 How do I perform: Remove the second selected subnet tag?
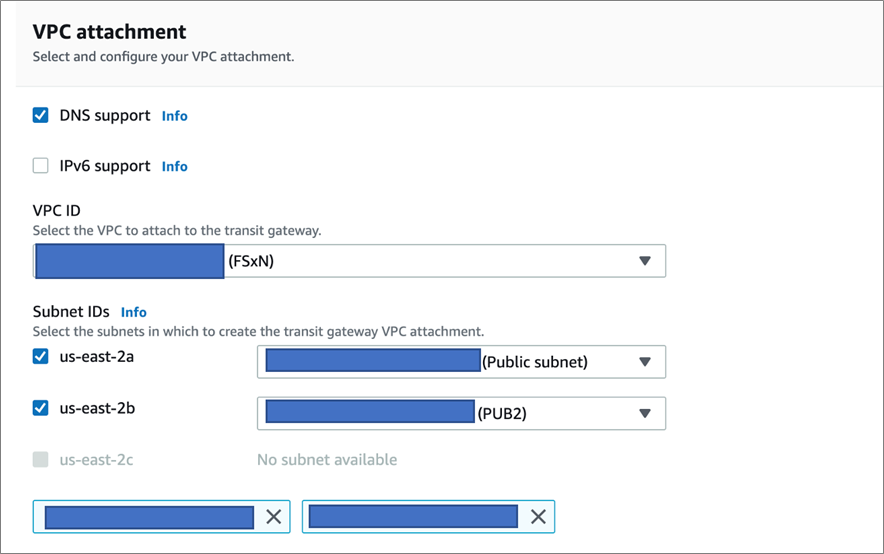(x=538, y=516)
